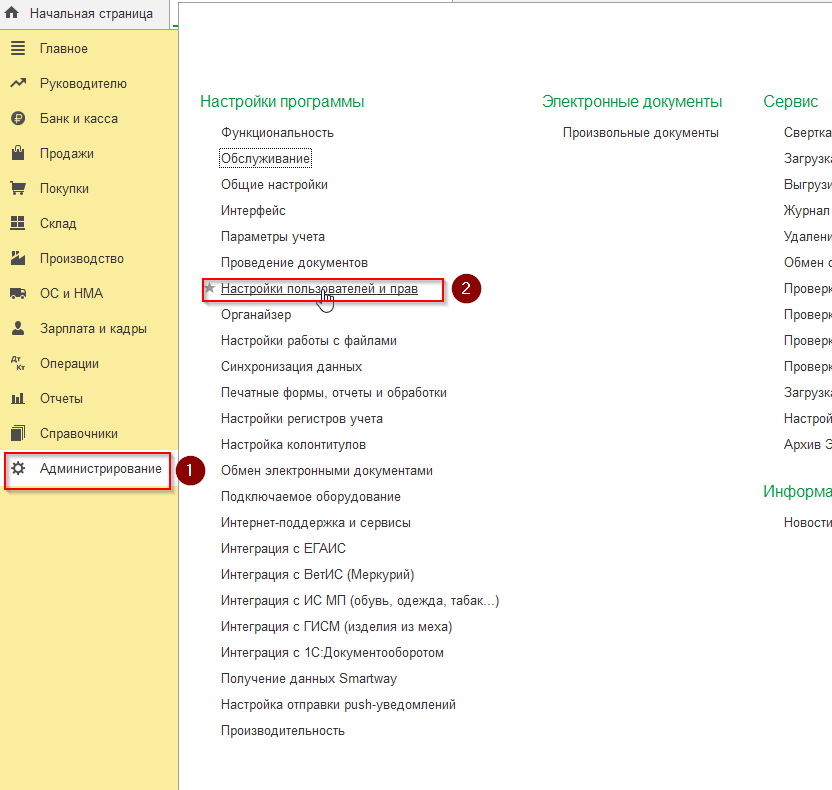832x790 pixels.
Task: Open Настройки пользователей и прав link
Action: coord(319,289)
